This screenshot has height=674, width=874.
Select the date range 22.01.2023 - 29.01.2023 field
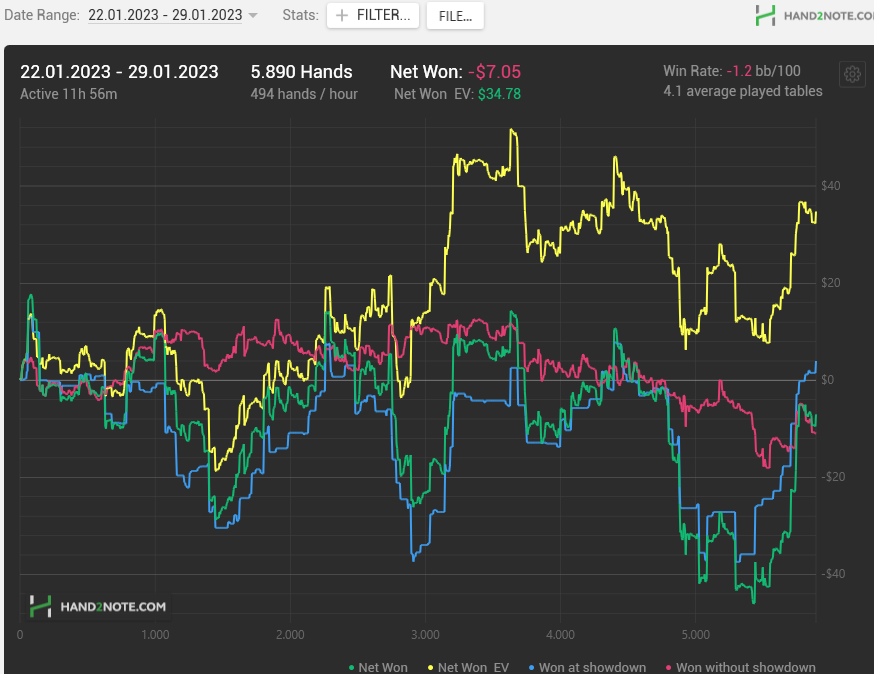pyautogui.click(x=165, y=15)
